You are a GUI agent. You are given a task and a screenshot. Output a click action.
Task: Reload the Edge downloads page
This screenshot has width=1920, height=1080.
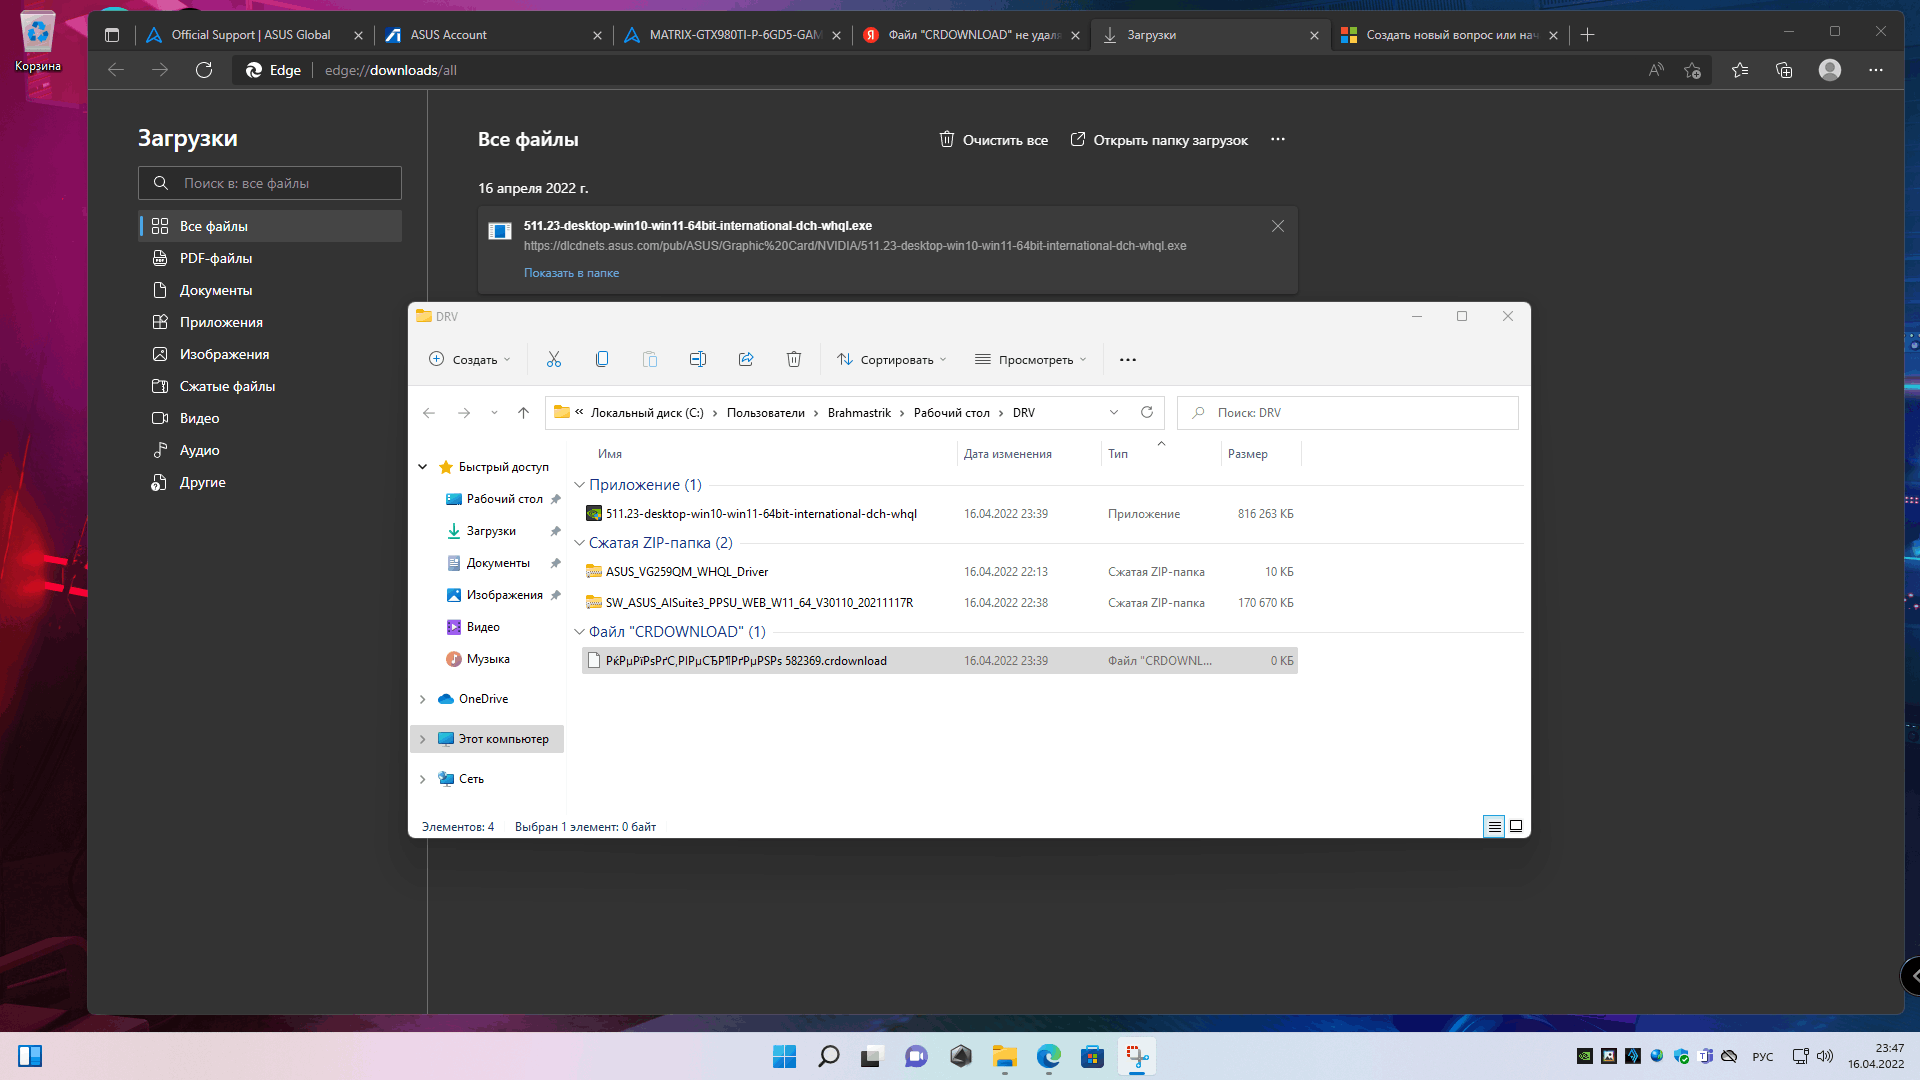[x=204, y=70]
